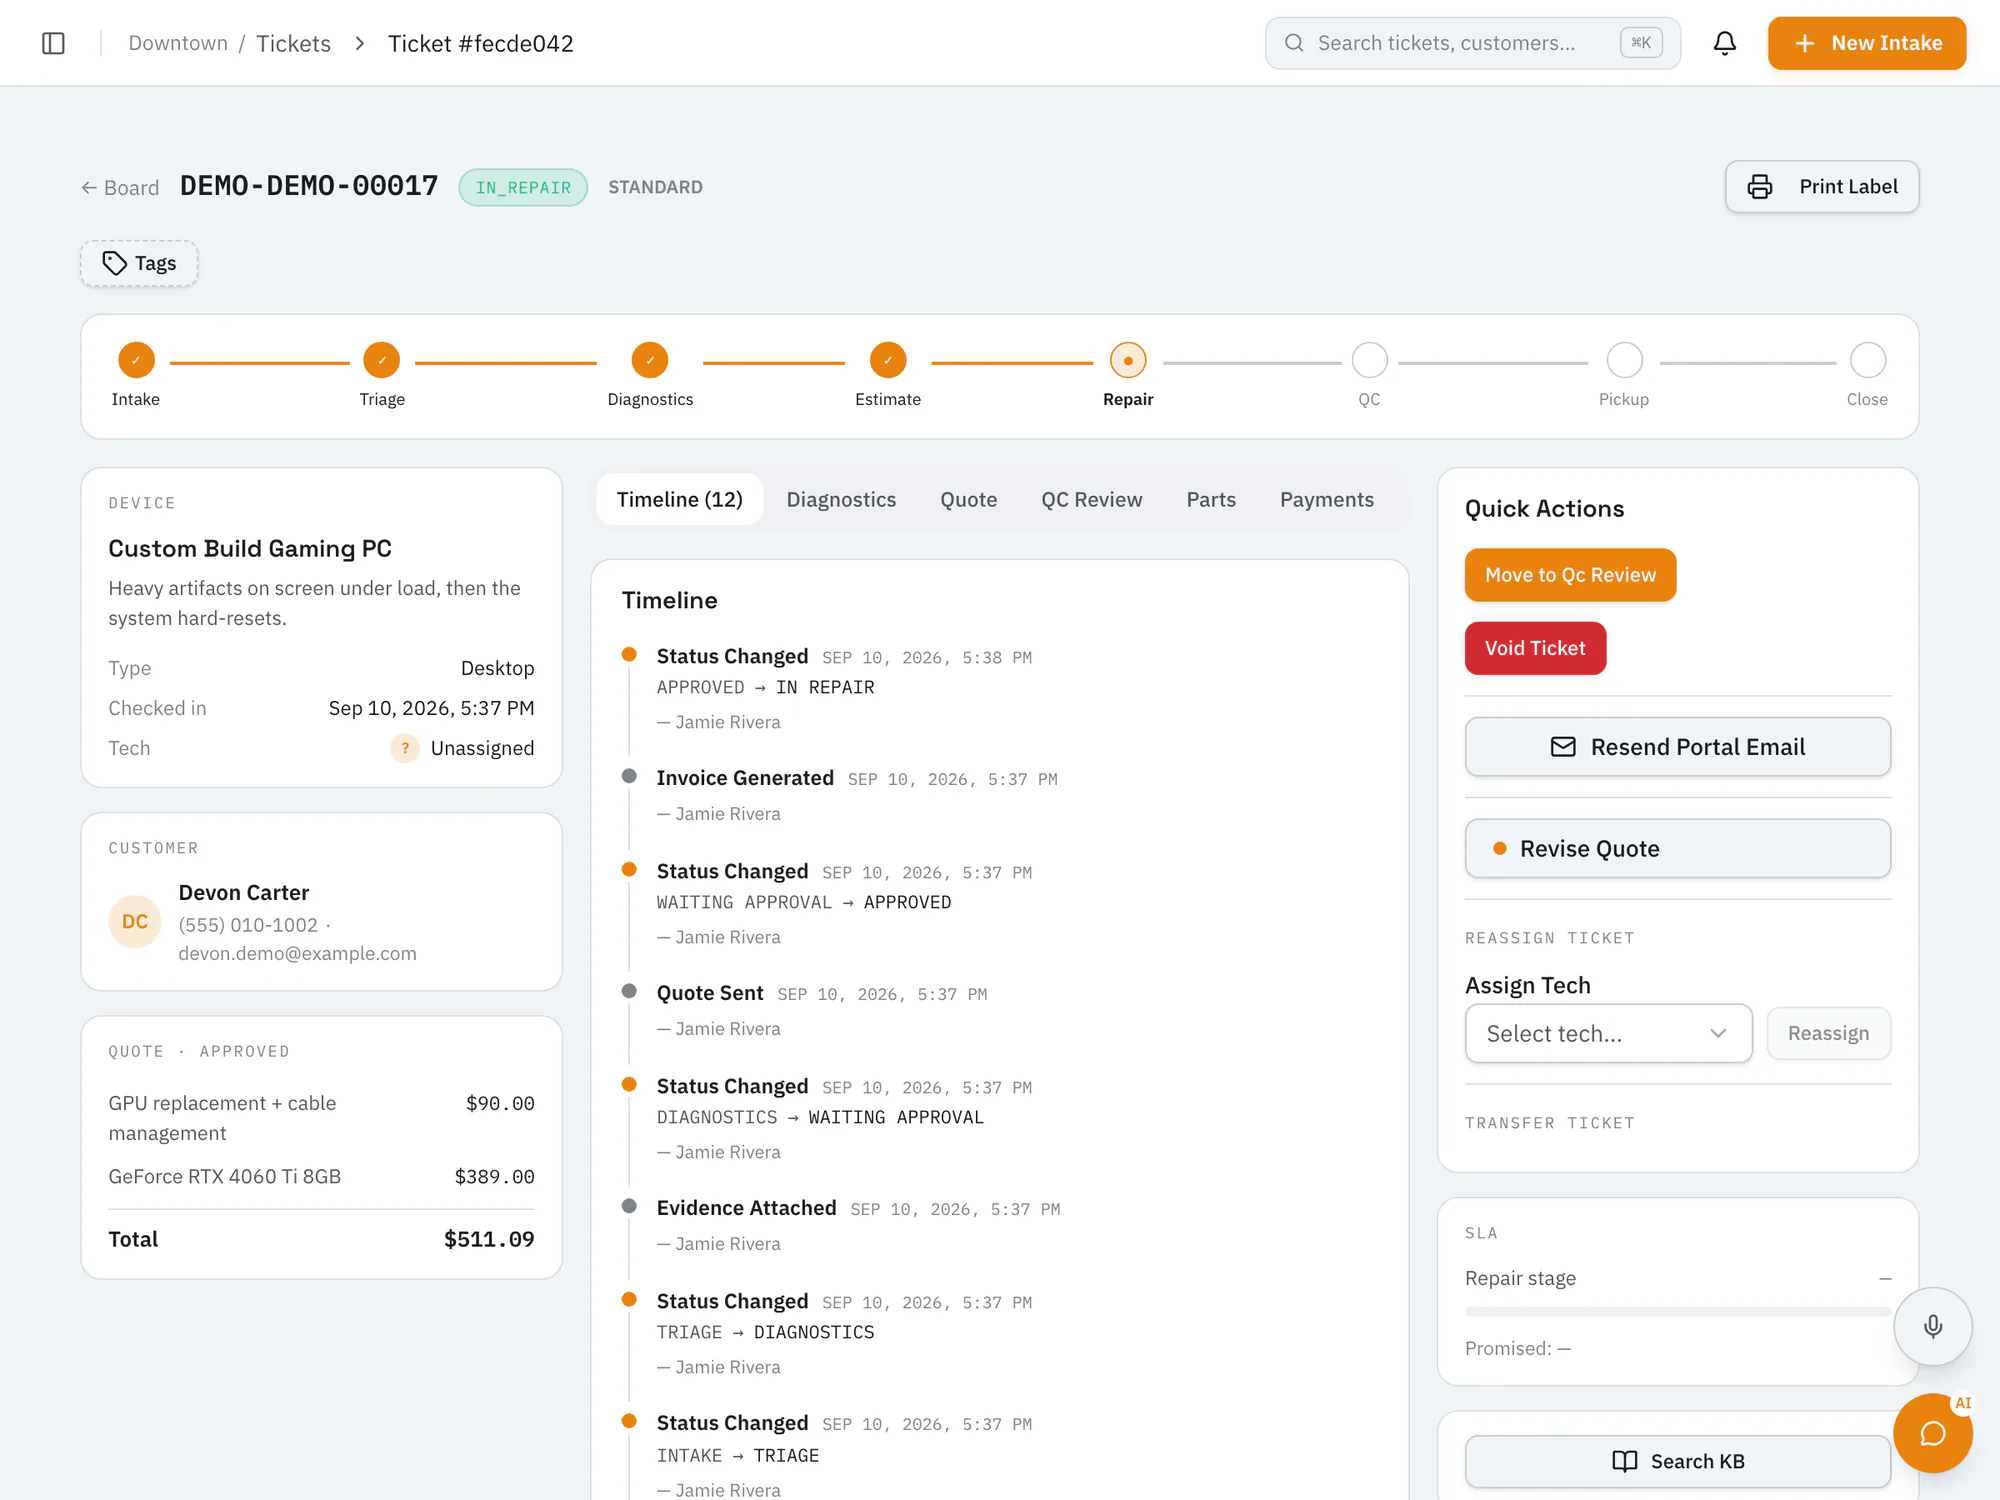This screenshot has height=1500, width=2000.
Task: Open the Payments tab
Action: [1327, 499]
